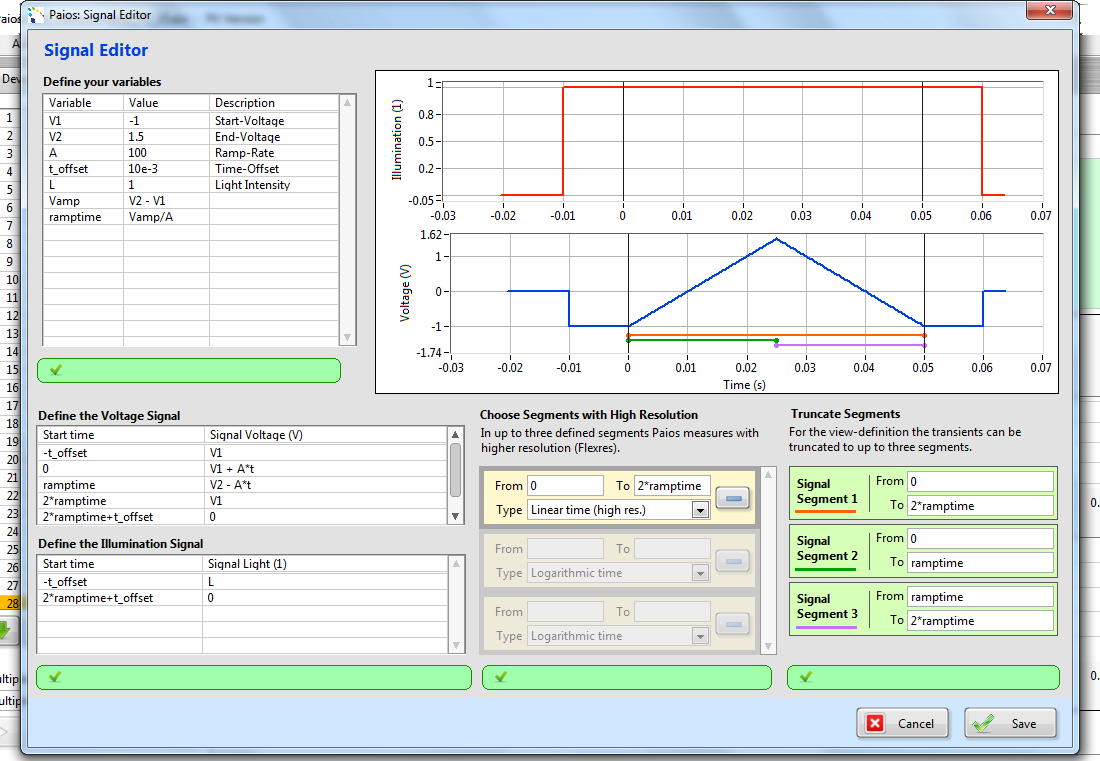1100x761 pixels.
Task: Select t_offset value '10e-3'
Action: click(x=166, y=169)
